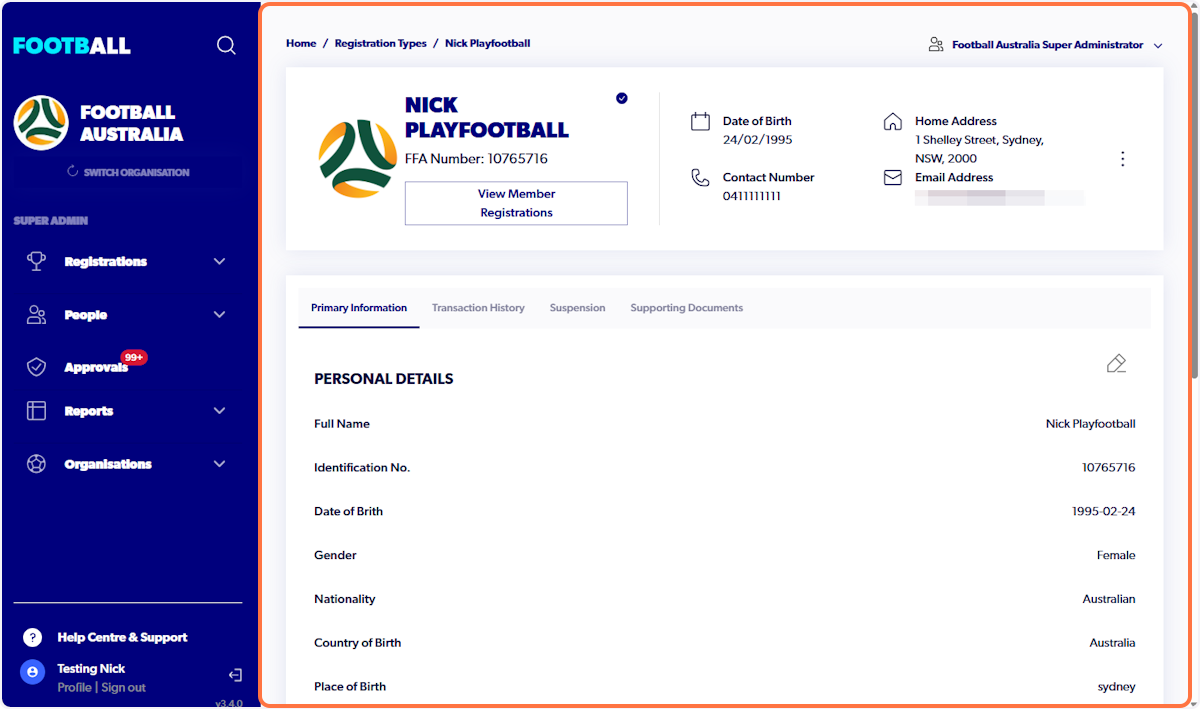Expand the Super Administrator account dropdown
Image resolution: width=1200 pixels, height=709 pixels.
[x=1157, y=45]
